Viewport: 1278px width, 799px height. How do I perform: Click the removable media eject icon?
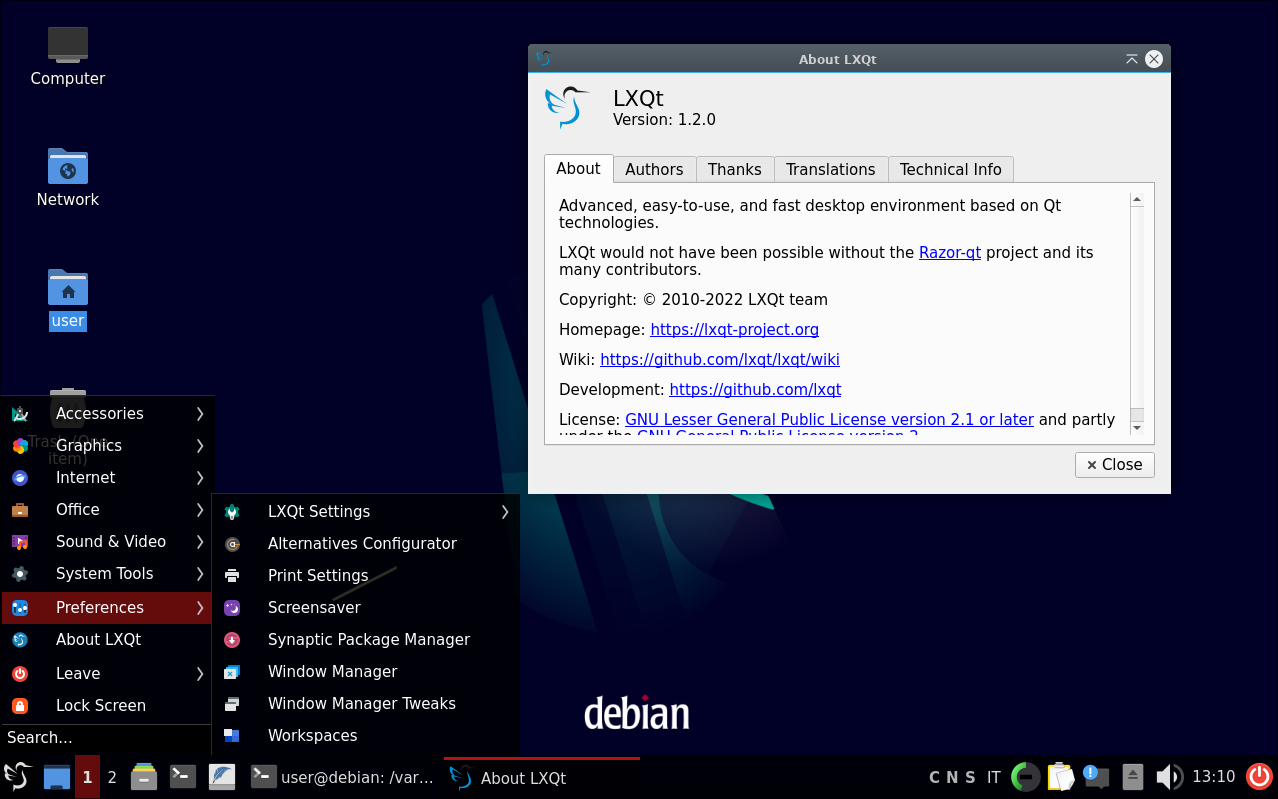1132,777
